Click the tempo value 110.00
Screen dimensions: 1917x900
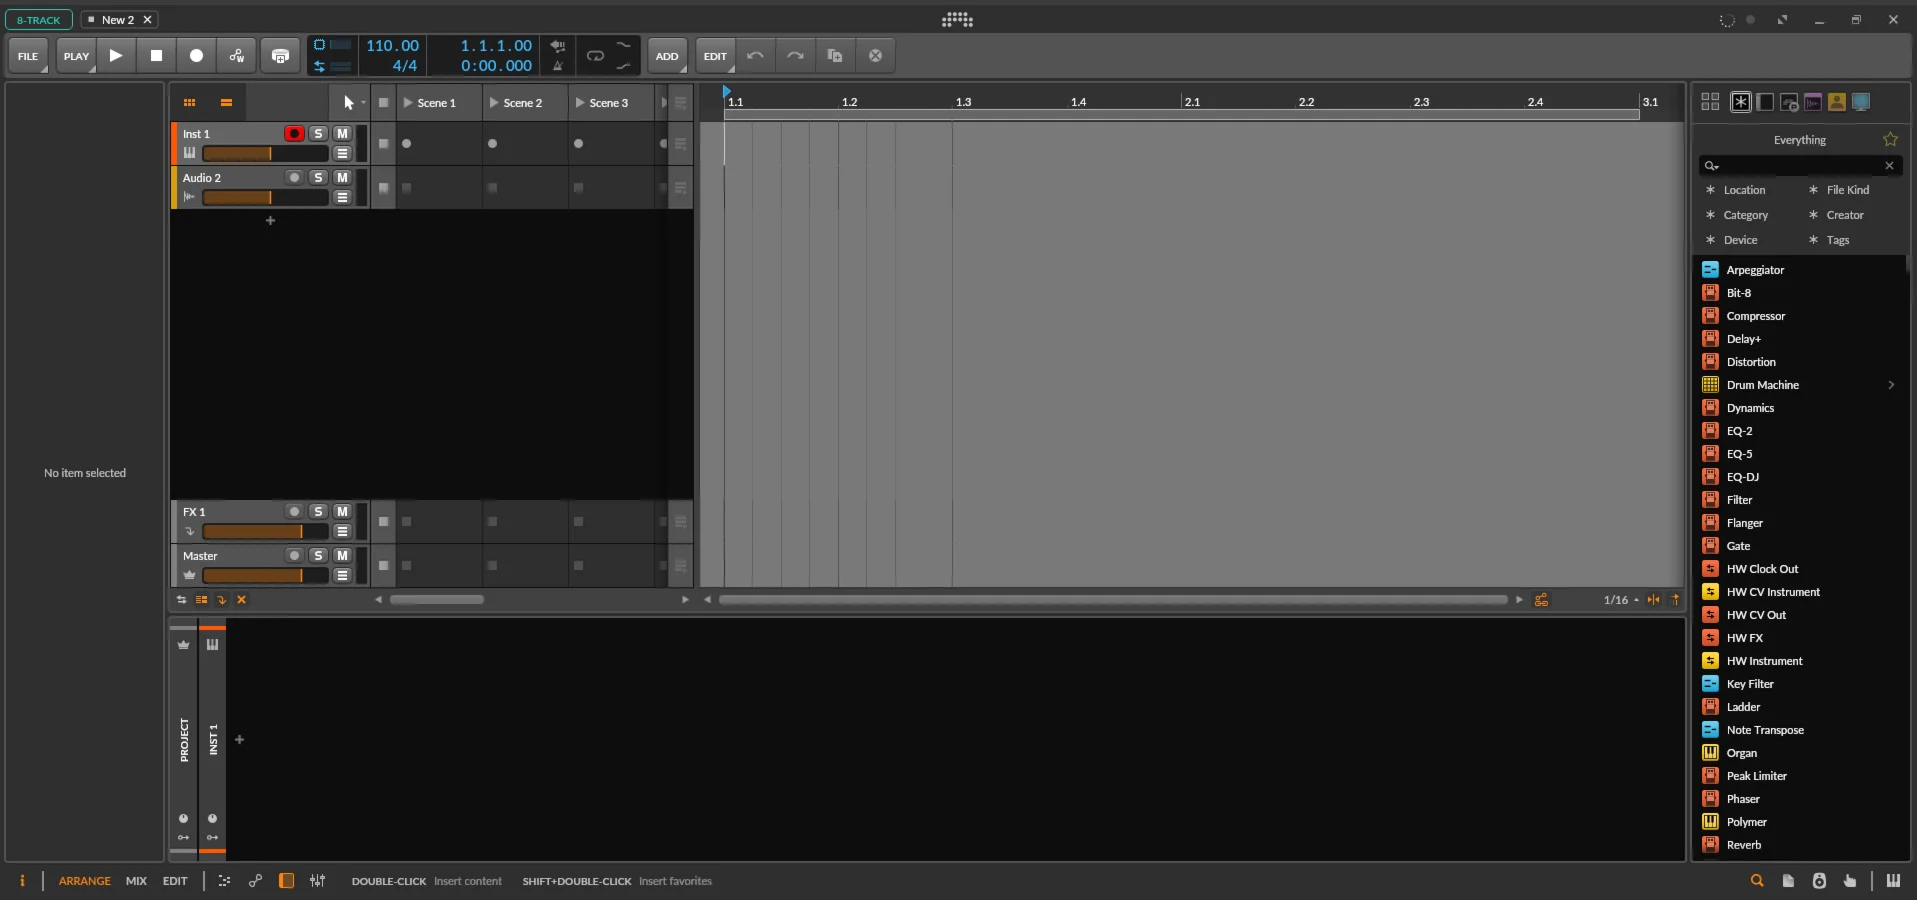pos(392,46)
